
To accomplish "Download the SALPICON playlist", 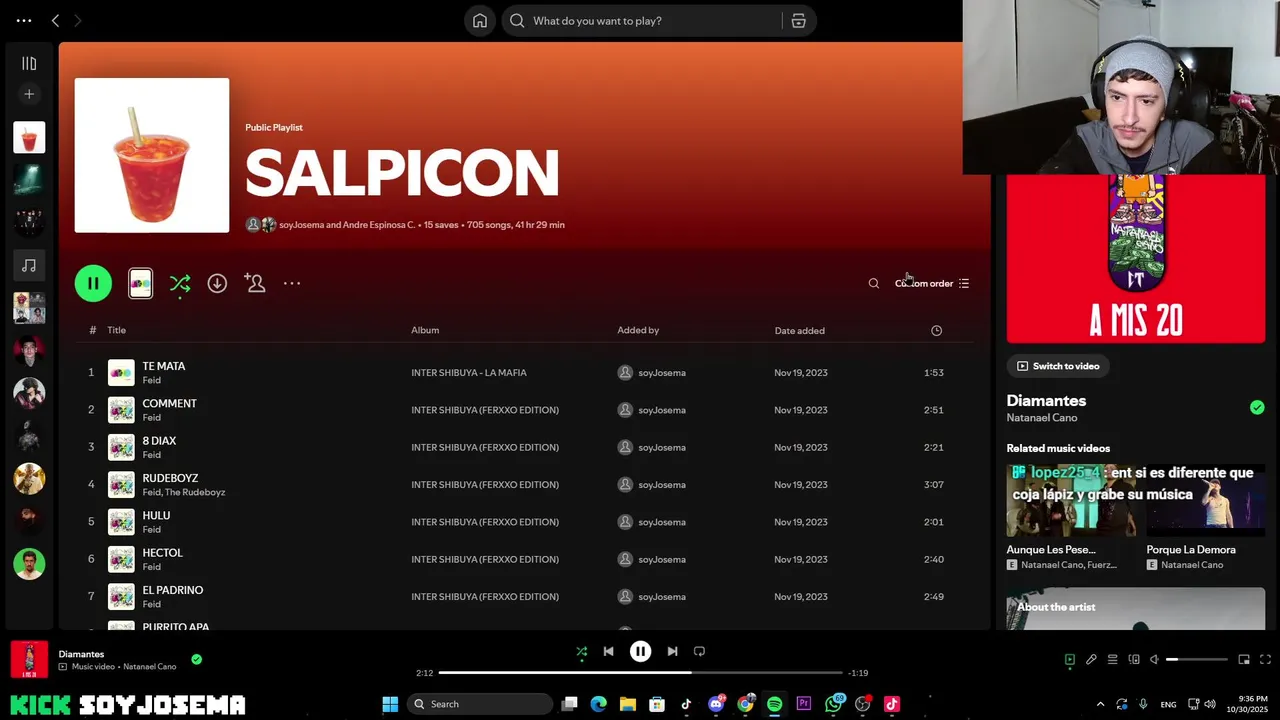I will click(217, 284).
